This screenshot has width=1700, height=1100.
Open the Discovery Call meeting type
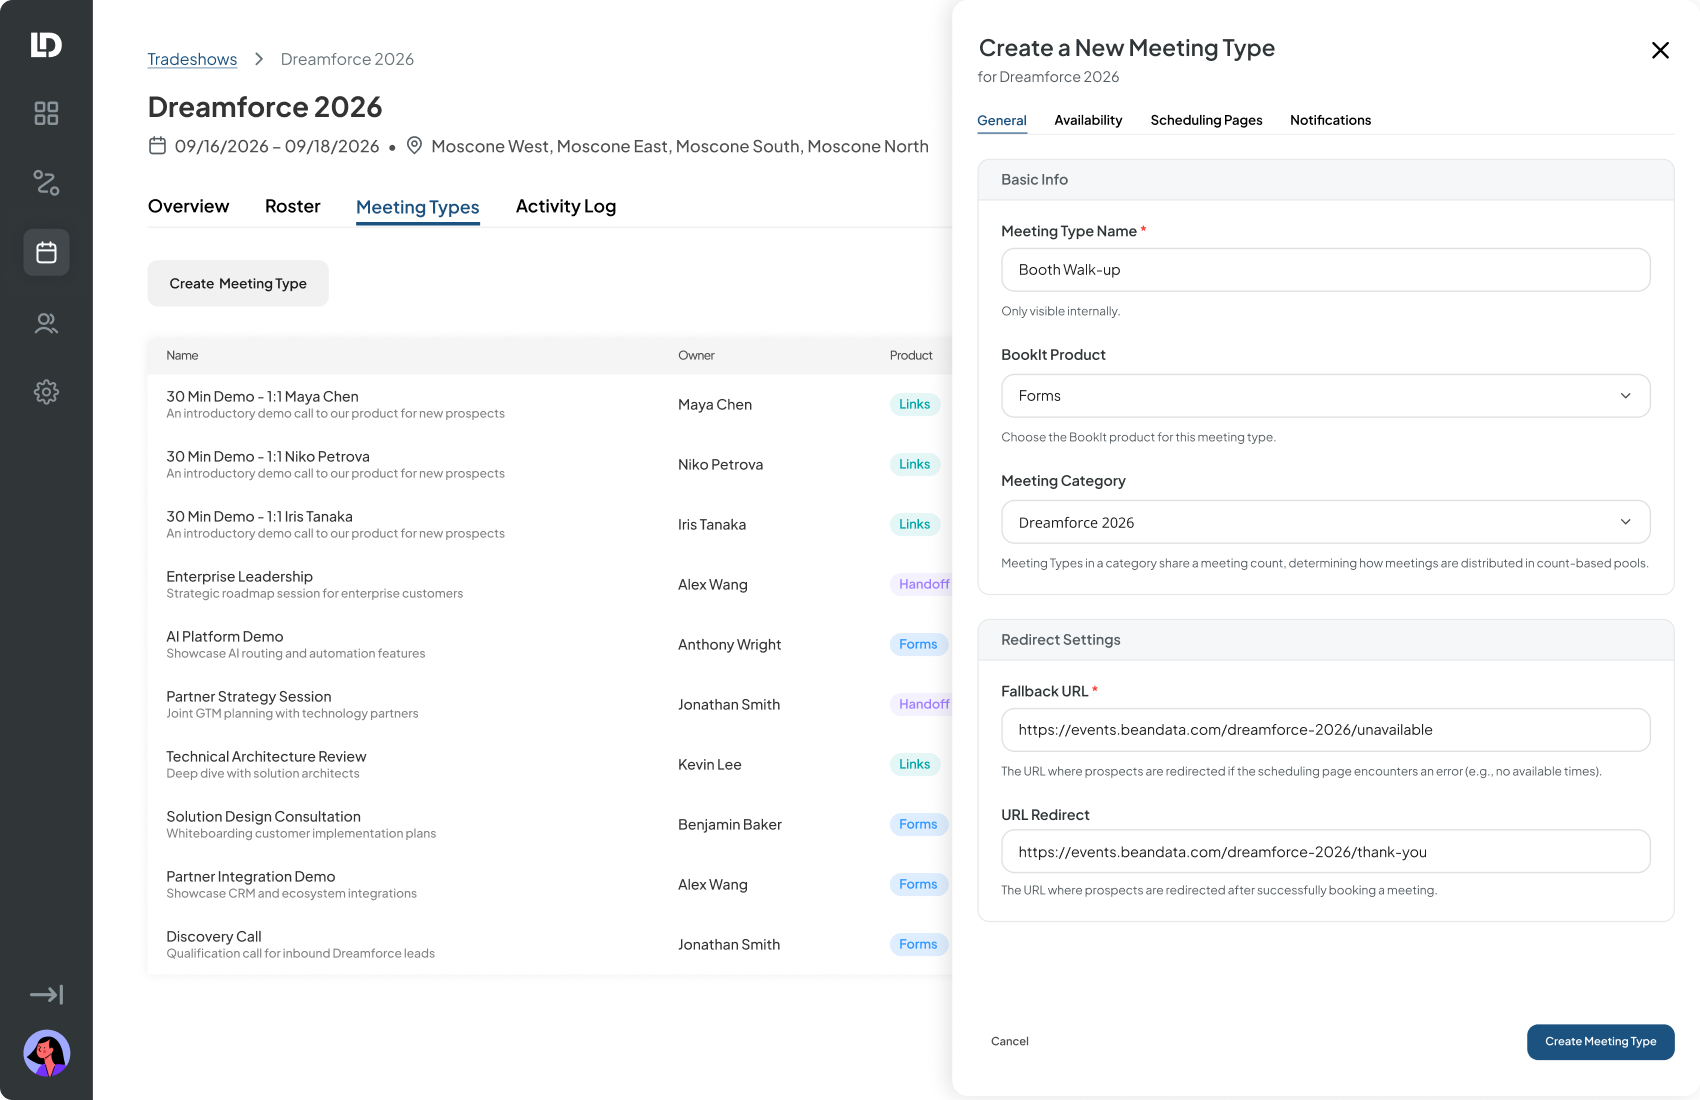pyautogui.click(x=550, y=945)
